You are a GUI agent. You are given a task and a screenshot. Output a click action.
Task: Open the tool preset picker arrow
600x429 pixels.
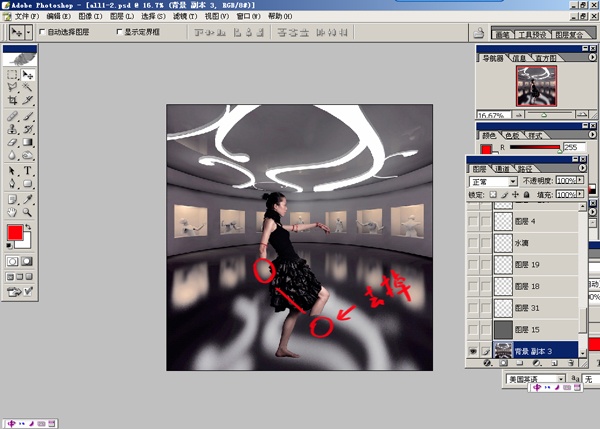(28, 33)
